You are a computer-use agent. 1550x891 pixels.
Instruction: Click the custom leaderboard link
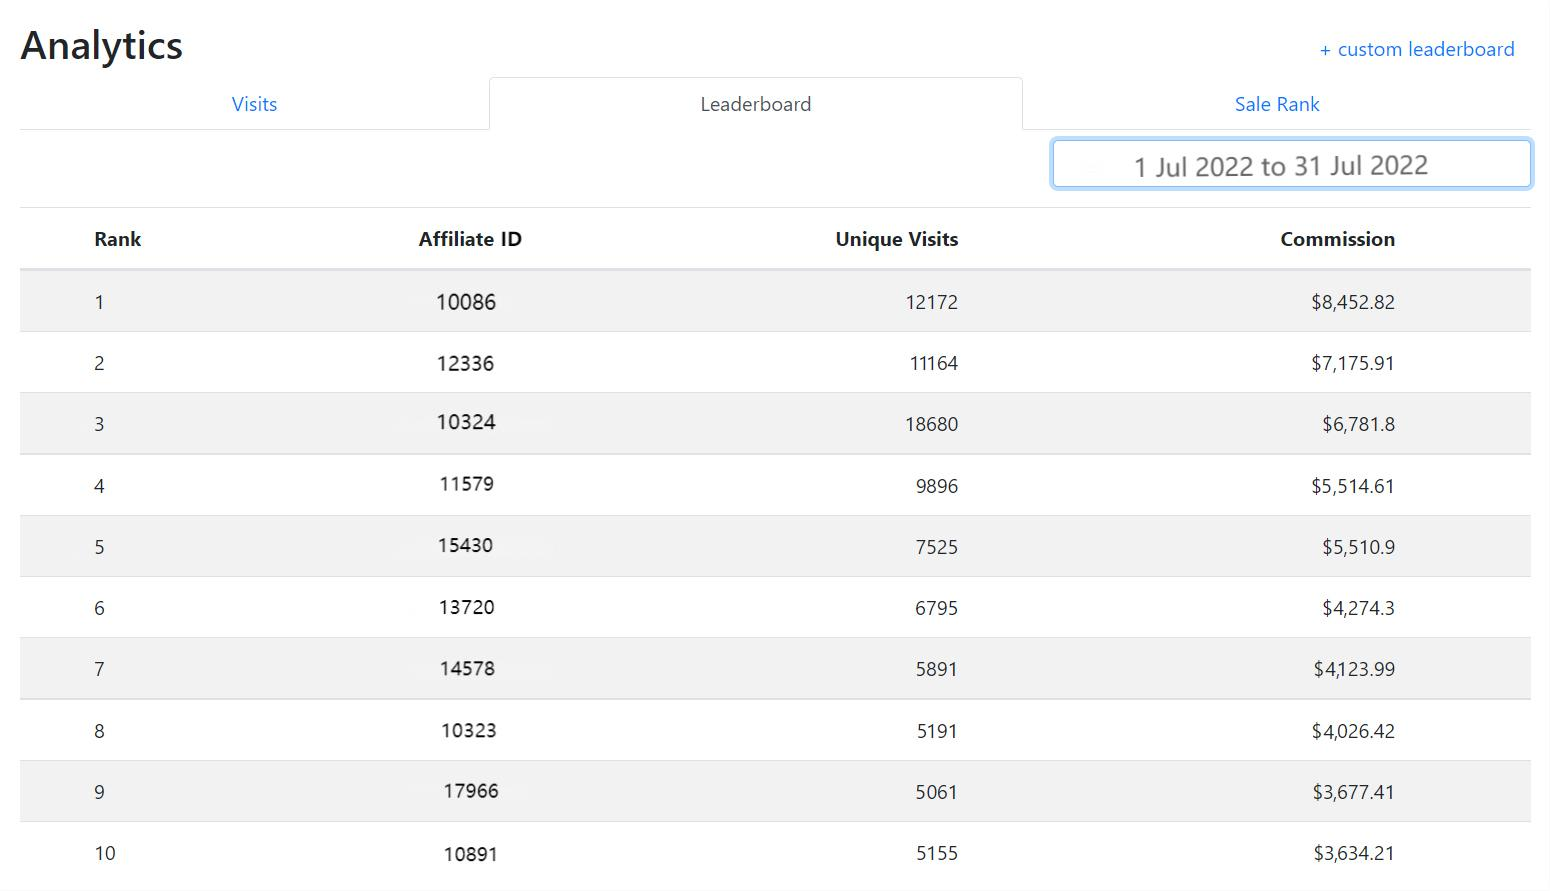pyautogui.click(x=1416, y=49)
